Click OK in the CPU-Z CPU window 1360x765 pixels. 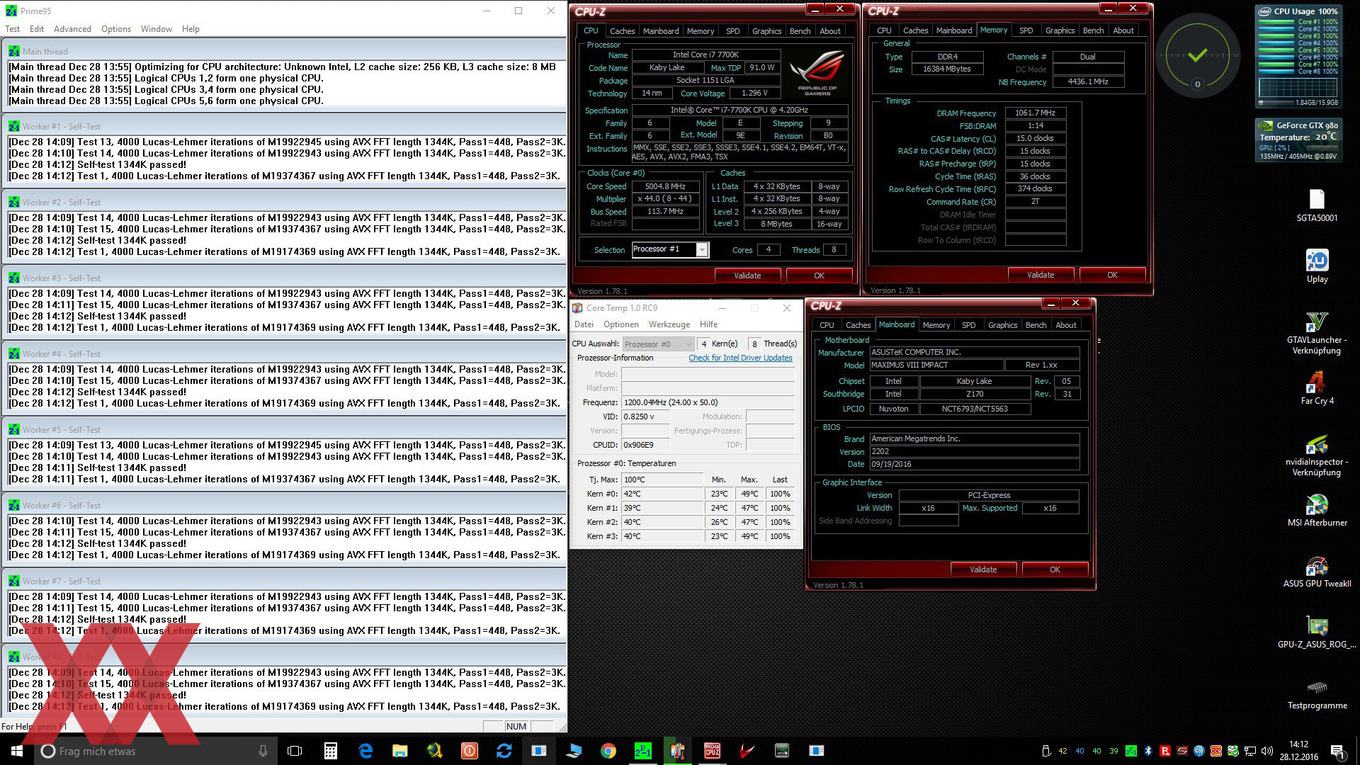click(819, 275)
